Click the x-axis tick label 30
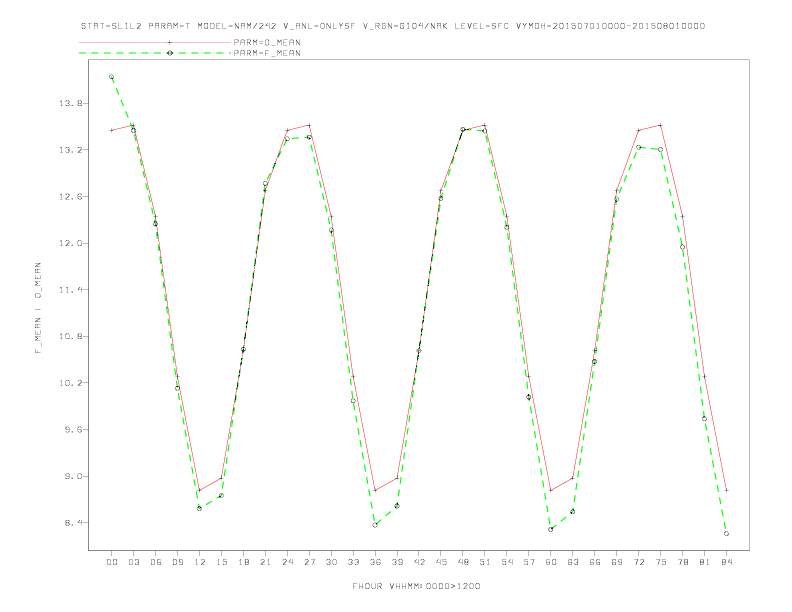 tap(331, 562)
